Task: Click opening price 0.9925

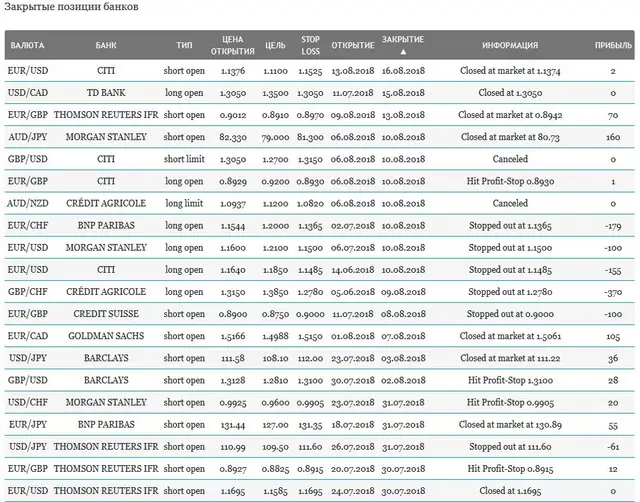Action: pyautogui.click(x=233, y=402)
